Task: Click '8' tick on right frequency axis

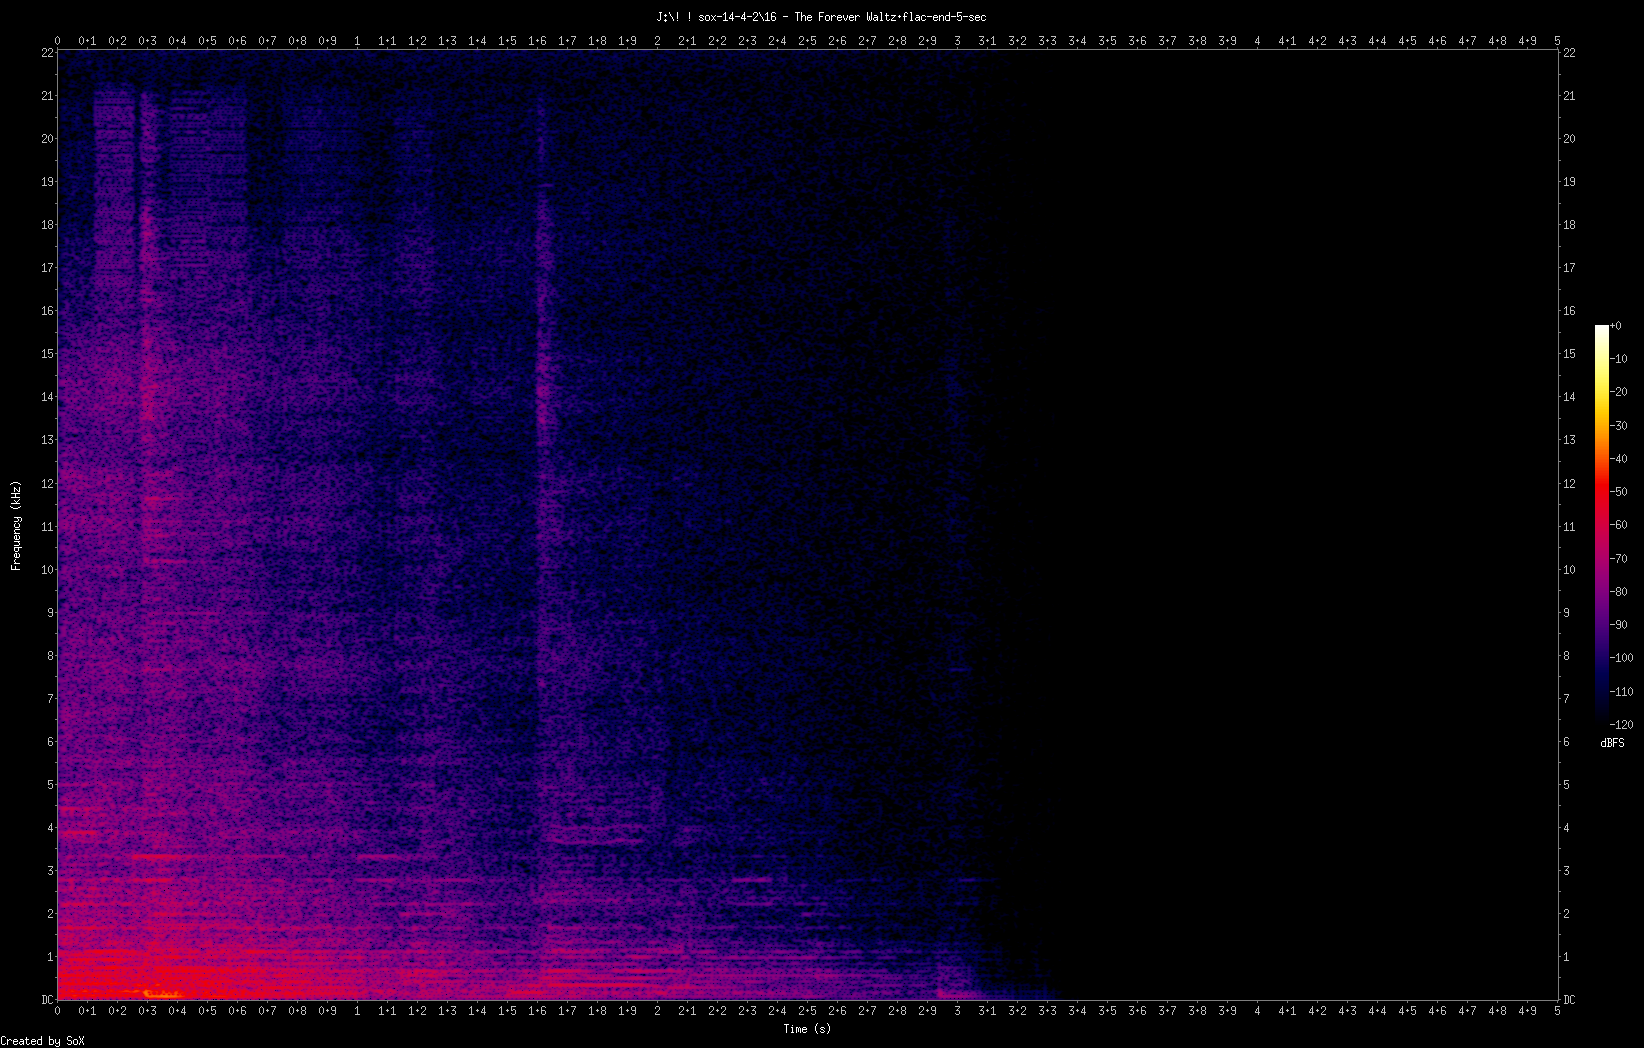Action: [x=1566, y=656]
